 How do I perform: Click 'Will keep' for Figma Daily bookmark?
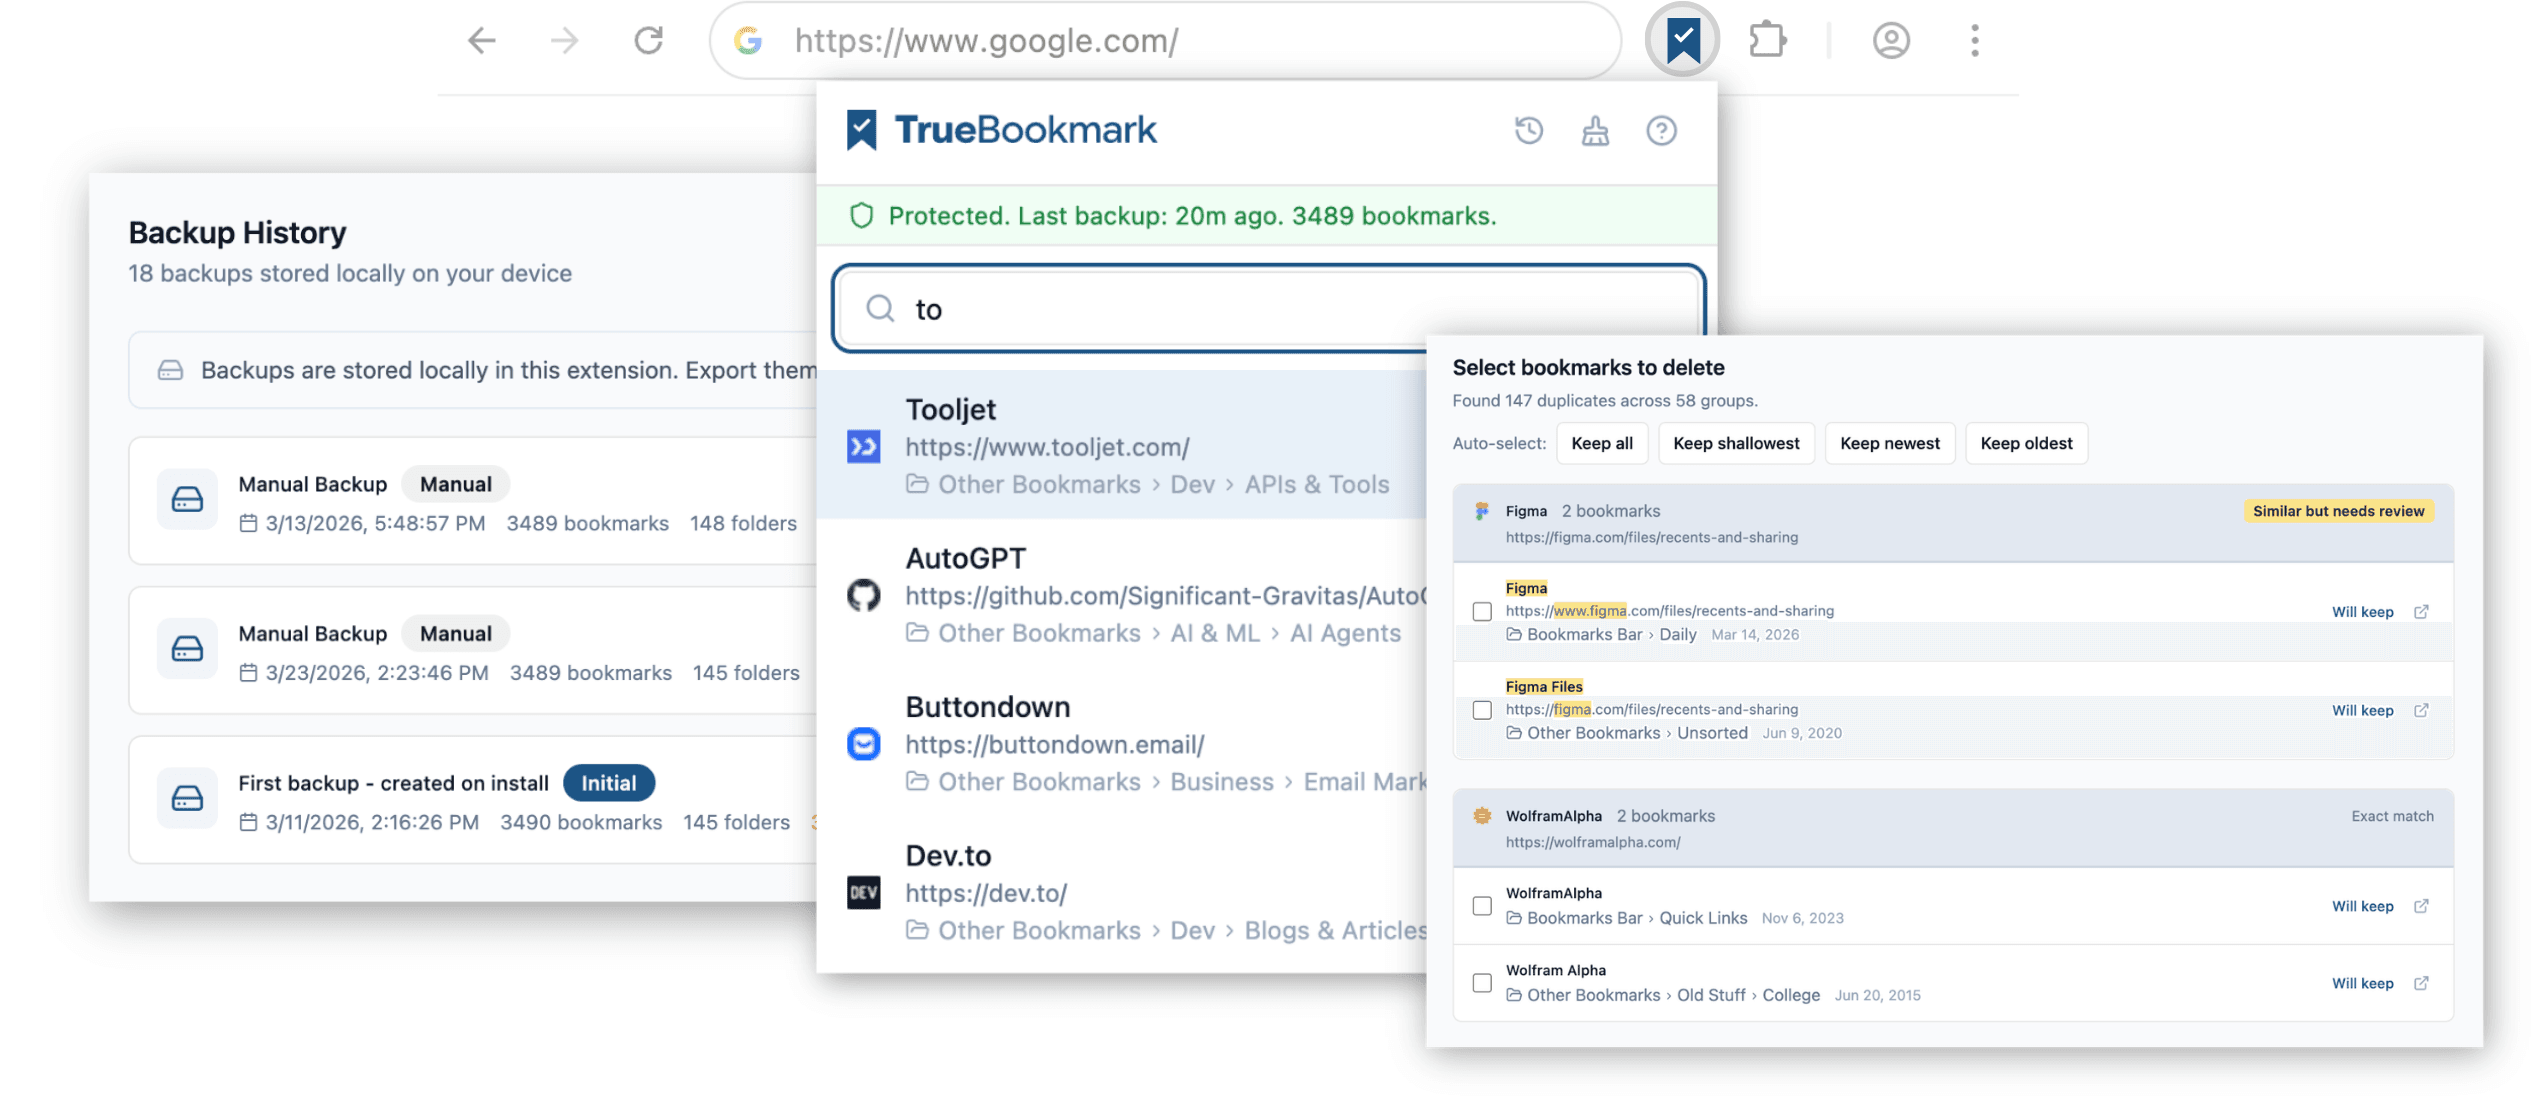pos(2362,612)
